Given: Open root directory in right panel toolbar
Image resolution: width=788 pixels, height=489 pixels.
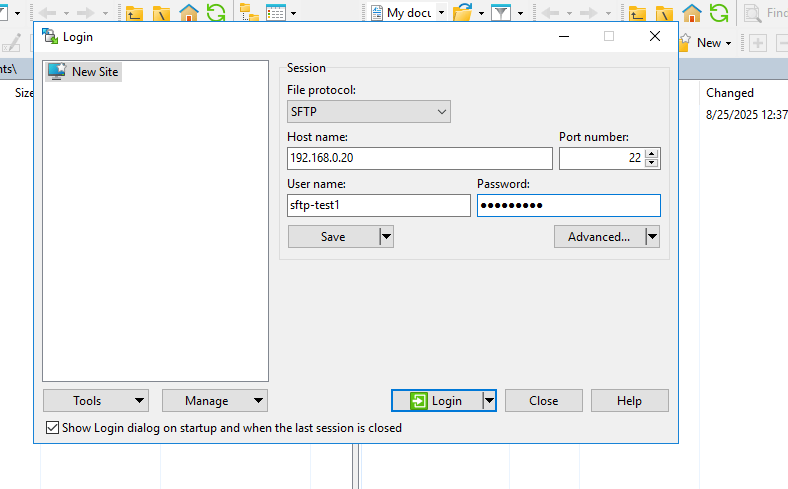Looking at the screenshot, I should pyautogui.click(x=664, y=13).
